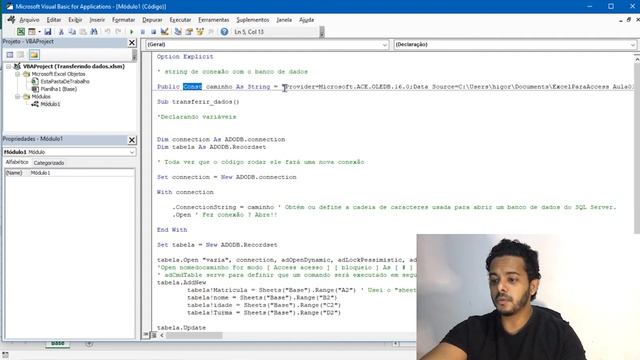Select EstaPastaDeTrabalho in project tree
The width and height of the screenshot is (640, 360).
tap(64, 82)
